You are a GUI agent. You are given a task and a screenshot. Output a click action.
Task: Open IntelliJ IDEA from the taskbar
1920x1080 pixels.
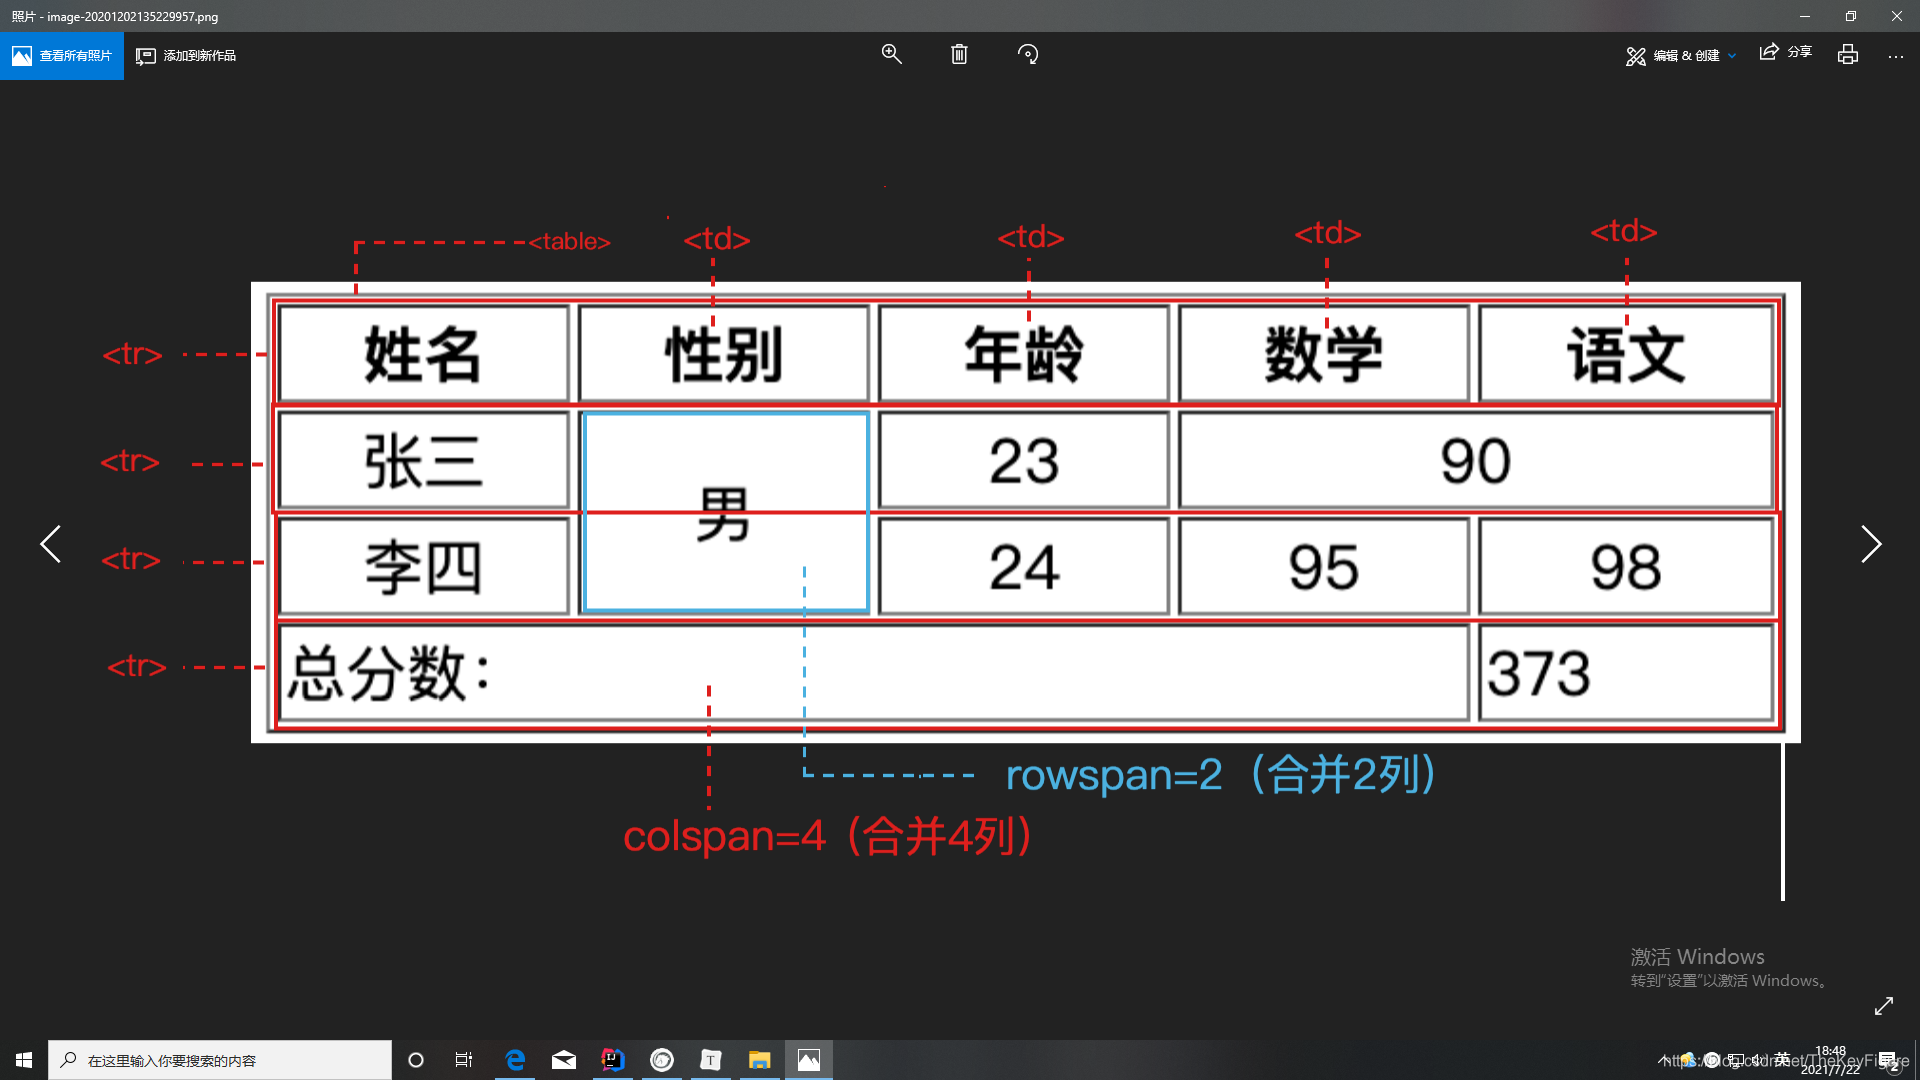pyautogui.click(x=613, y=1060)
